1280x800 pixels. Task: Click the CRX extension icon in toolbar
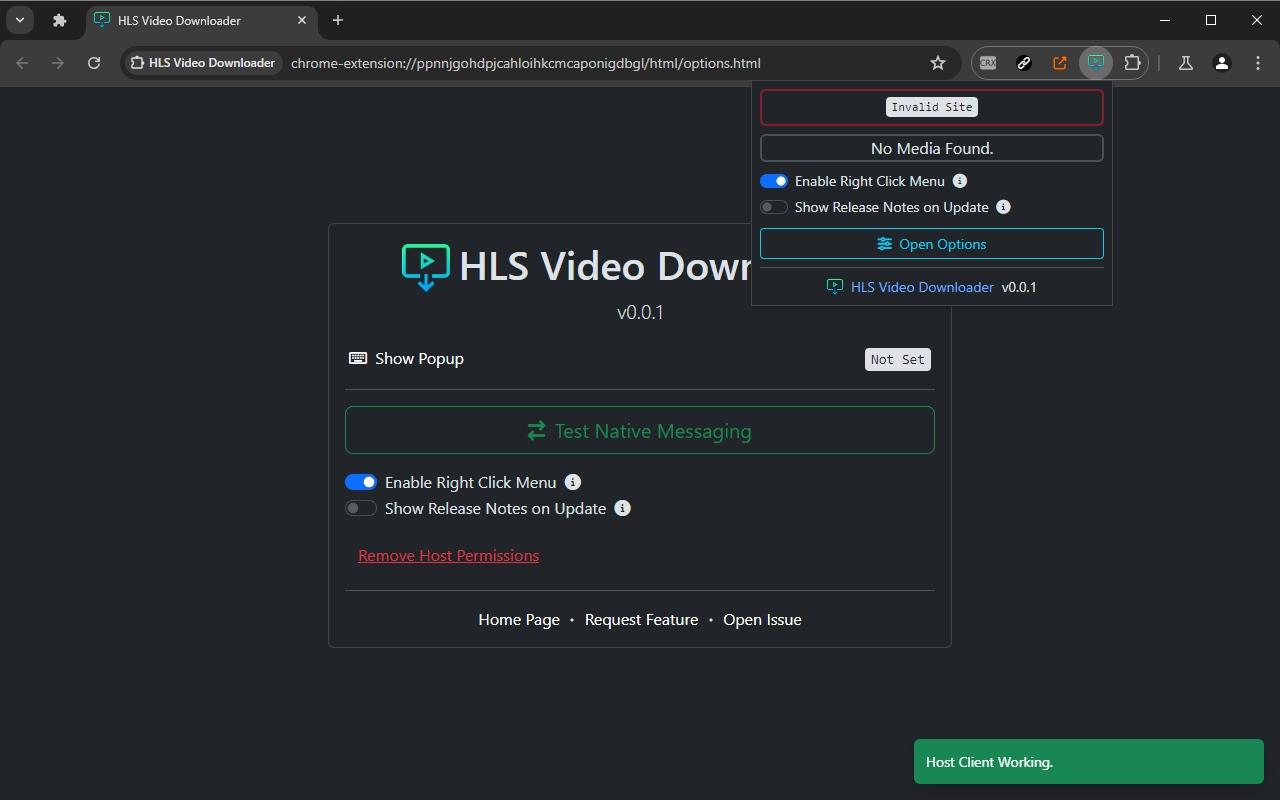coord(987,62)
